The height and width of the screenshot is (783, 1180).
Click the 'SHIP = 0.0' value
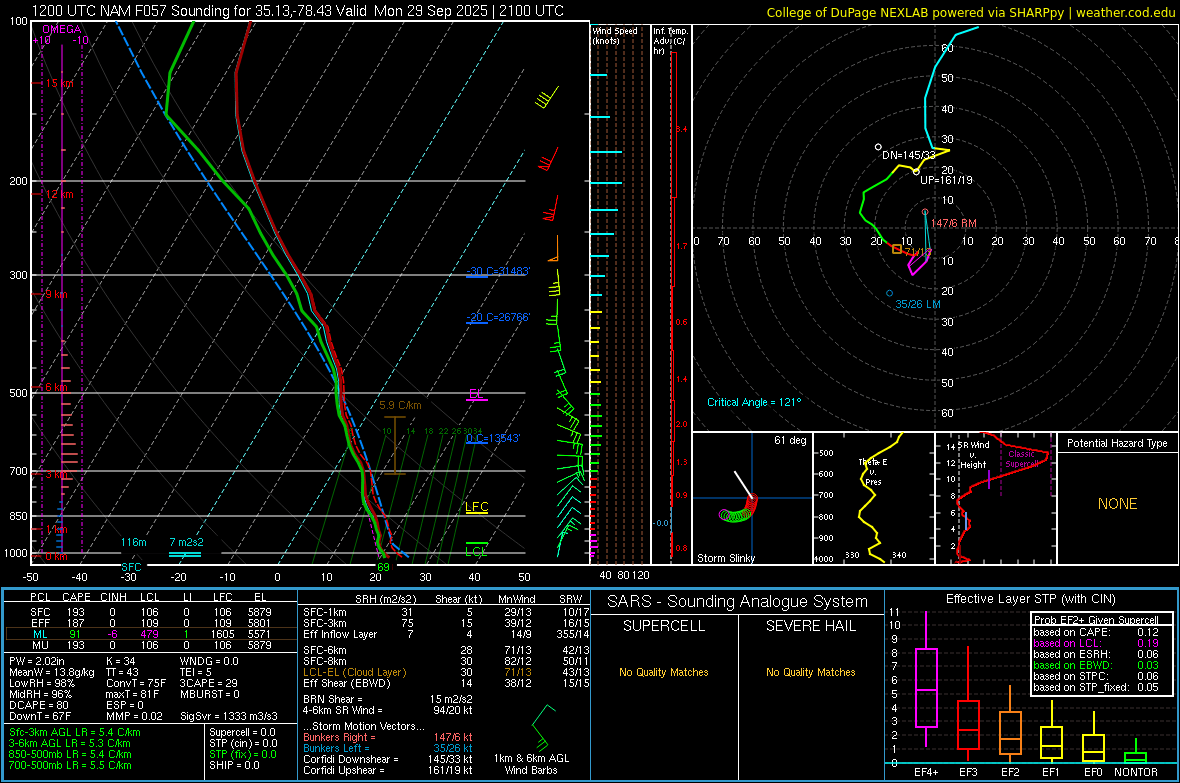(234, 765)
